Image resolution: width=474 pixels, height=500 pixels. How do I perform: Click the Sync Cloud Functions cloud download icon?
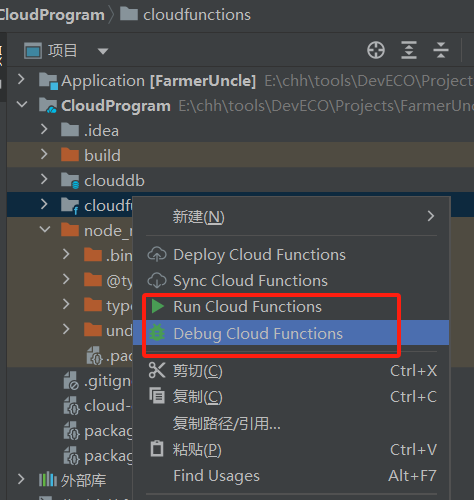pyautogui.click(x=157, y=281)
